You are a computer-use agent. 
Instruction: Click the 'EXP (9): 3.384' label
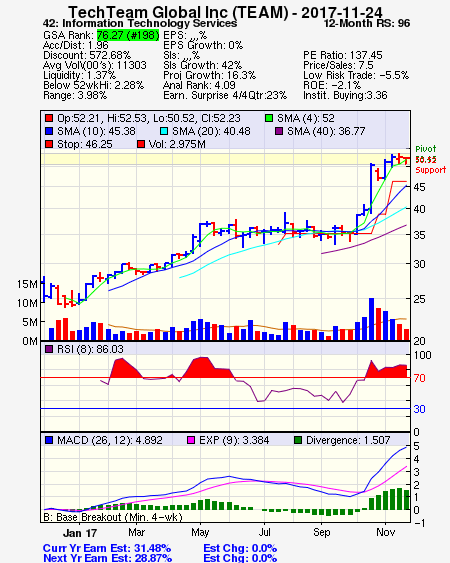(x=234, y=440)
